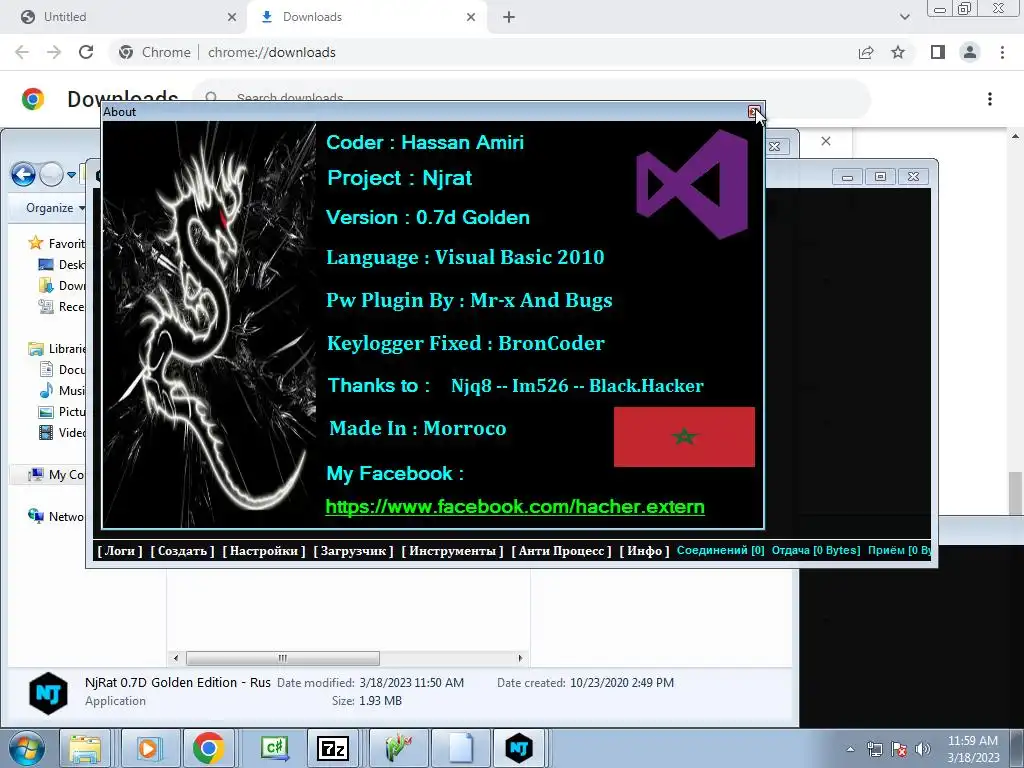Dismiss the download item with X
The image size is (1024, 768).
[x=825, y=141]
